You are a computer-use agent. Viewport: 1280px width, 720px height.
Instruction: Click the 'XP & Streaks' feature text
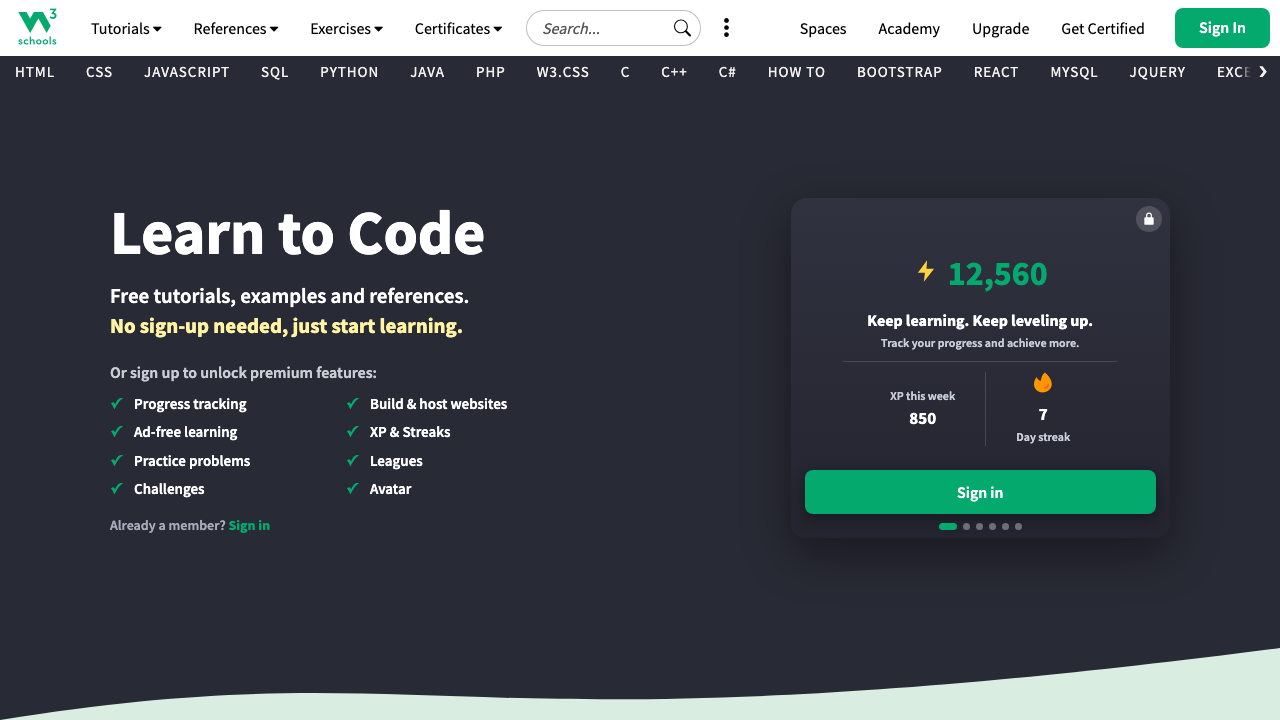[x=410, y=432]
